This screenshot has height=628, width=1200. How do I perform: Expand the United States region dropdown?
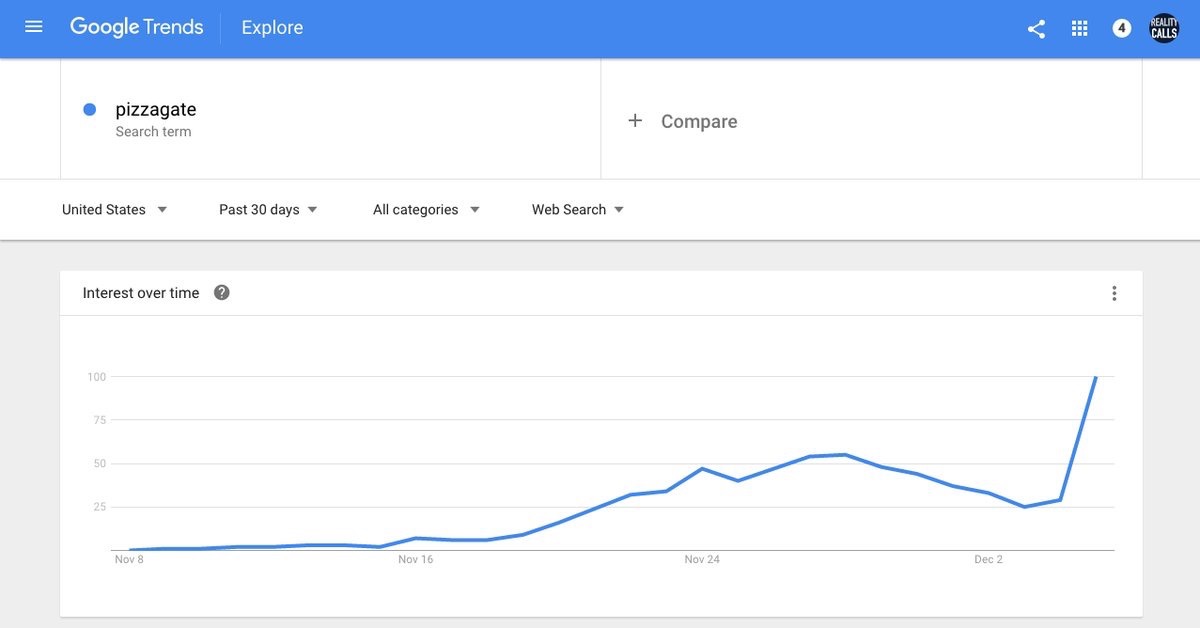pyautogui.click(x=114, y=210)
